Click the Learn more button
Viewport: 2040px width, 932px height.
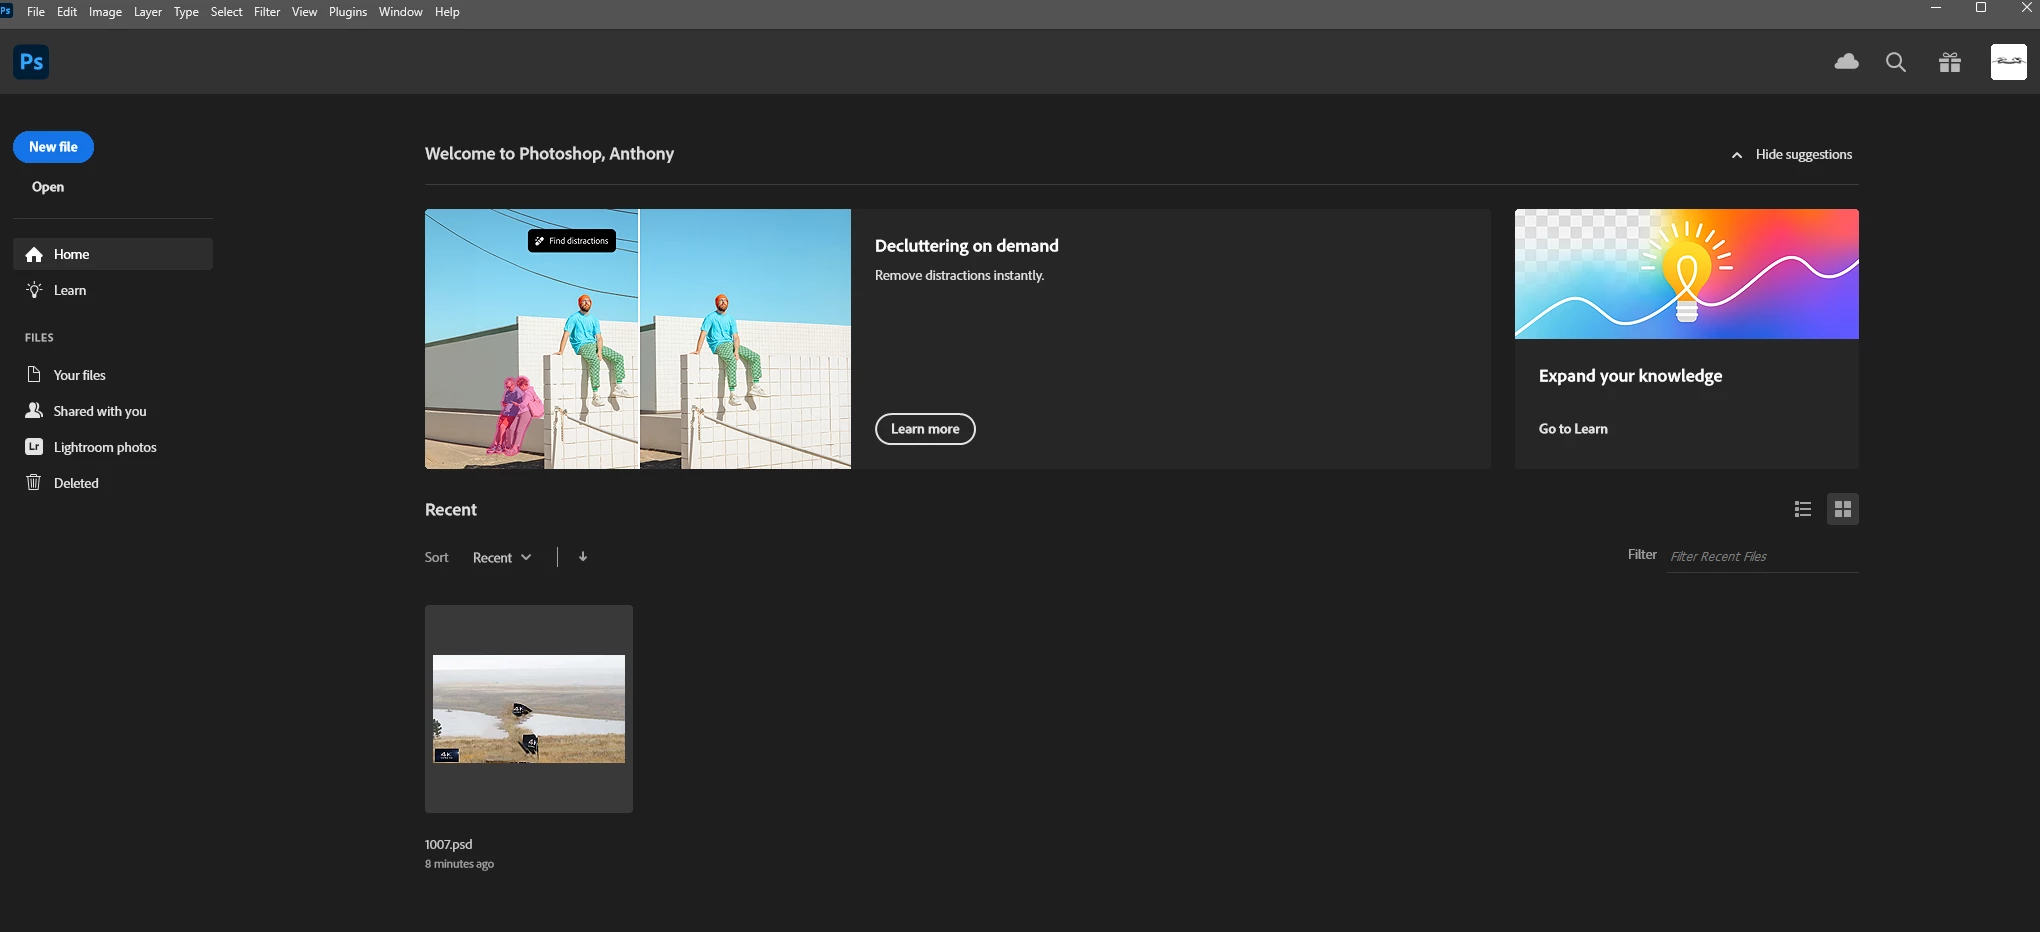pyautogui.click(x=925, y=429)
